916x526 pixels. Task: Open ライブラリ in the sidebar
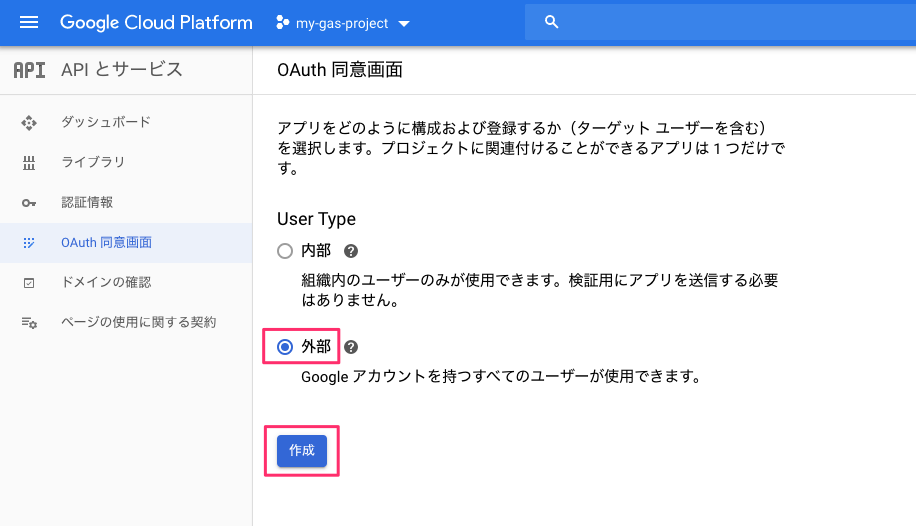[x=93, y=162]
